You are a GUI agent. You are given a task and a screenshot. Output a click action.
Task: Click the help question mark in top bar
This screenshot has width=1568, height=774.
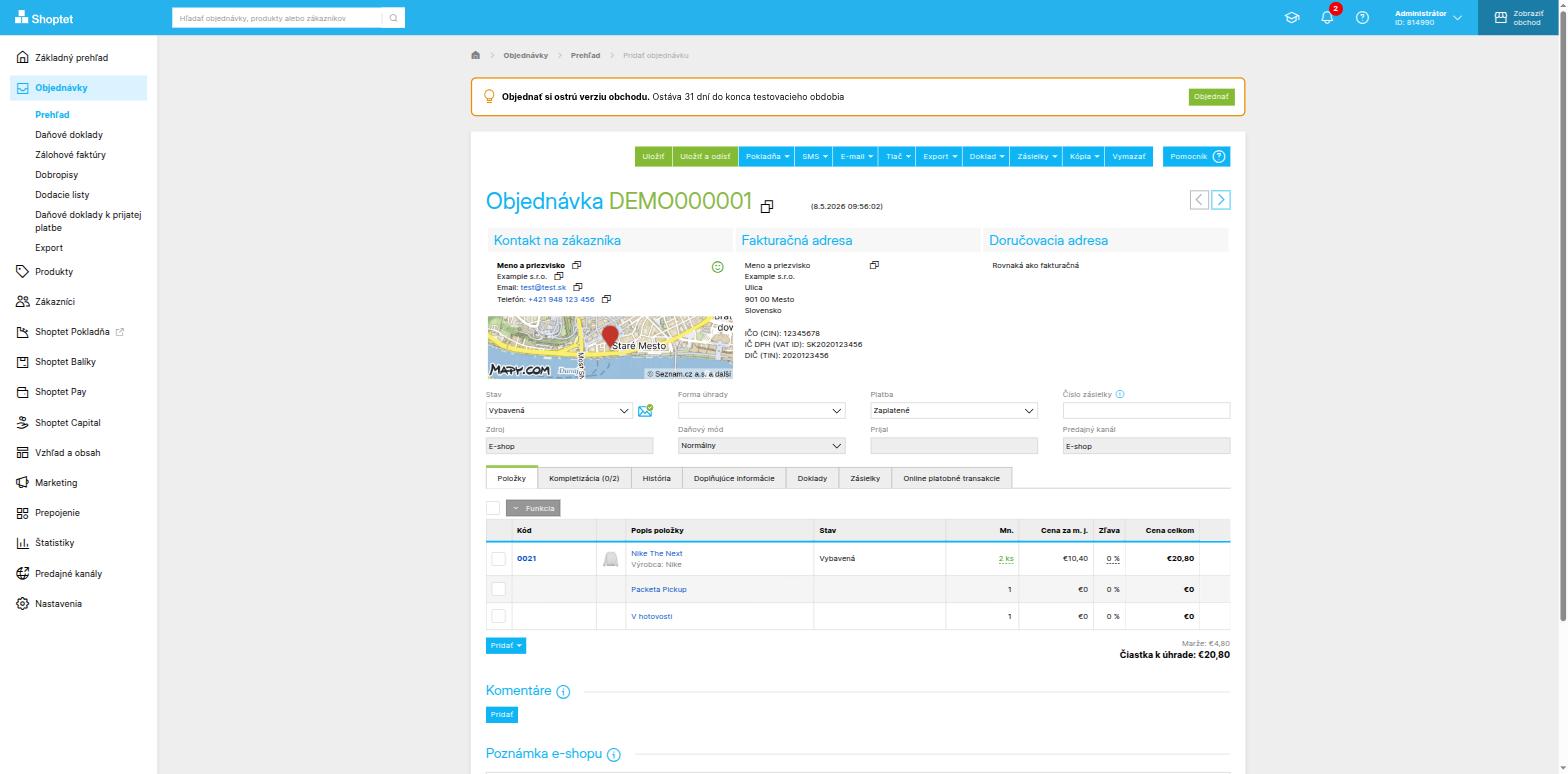[1362, 18]
